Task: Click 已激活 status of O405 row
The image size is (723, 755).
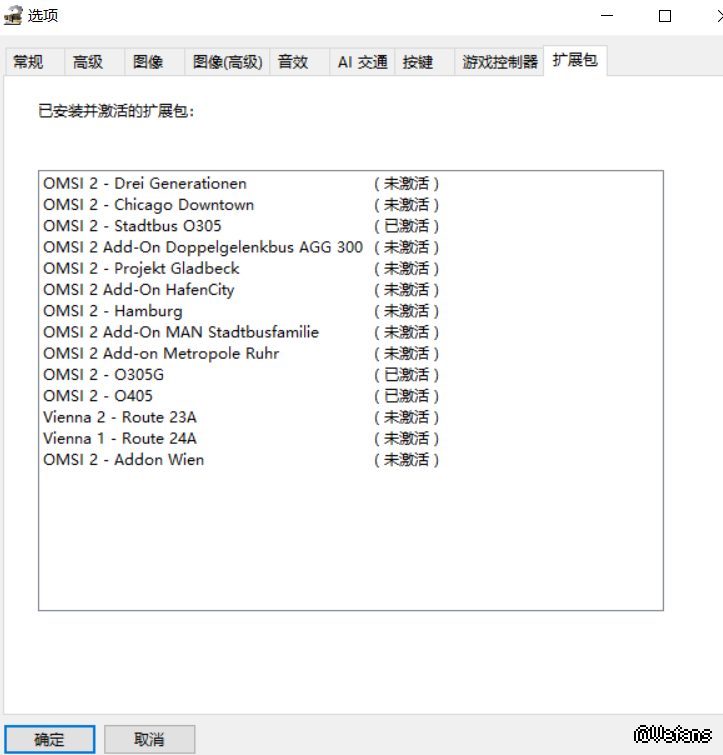Action: point(406,395)
